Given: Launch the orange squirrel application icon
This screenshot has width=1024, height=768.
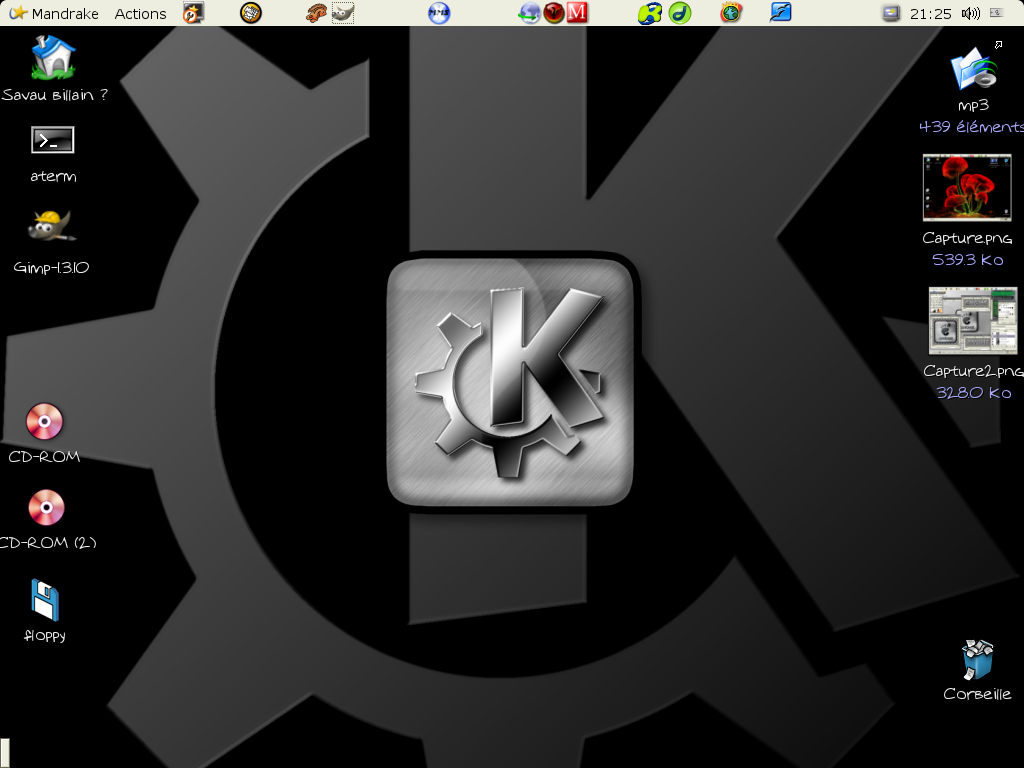Looking at the screenshot, I should pos(317,13).
